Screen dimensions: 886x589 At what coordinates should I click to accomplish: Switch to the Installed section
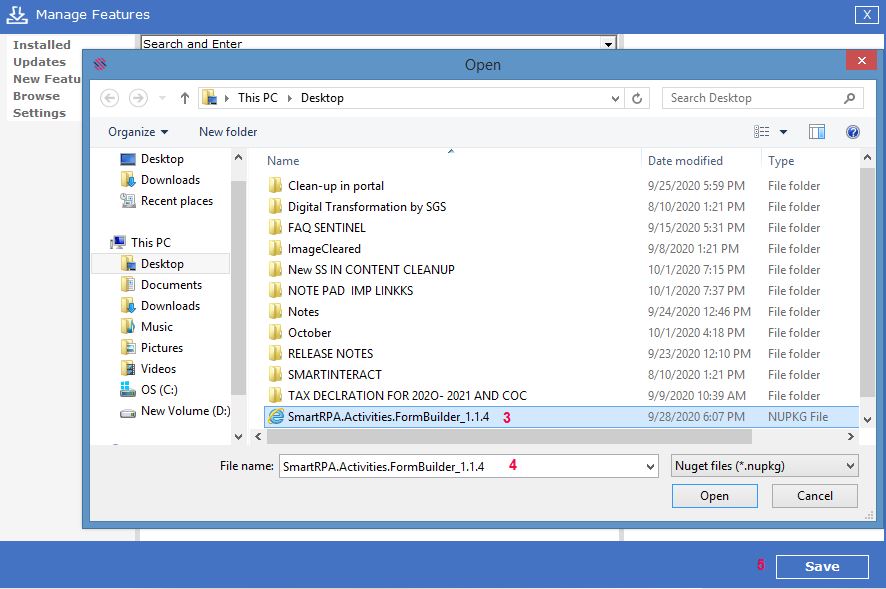click(42, 45)
